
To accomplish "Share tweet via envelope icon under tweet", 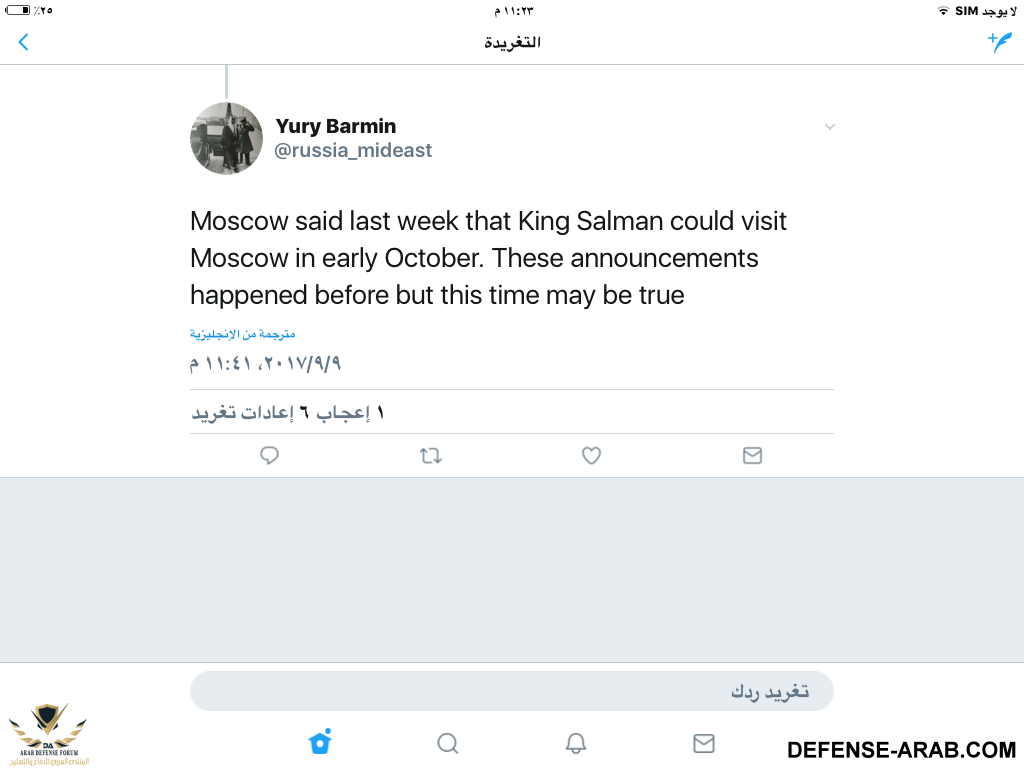I will (x=752, y=455).
